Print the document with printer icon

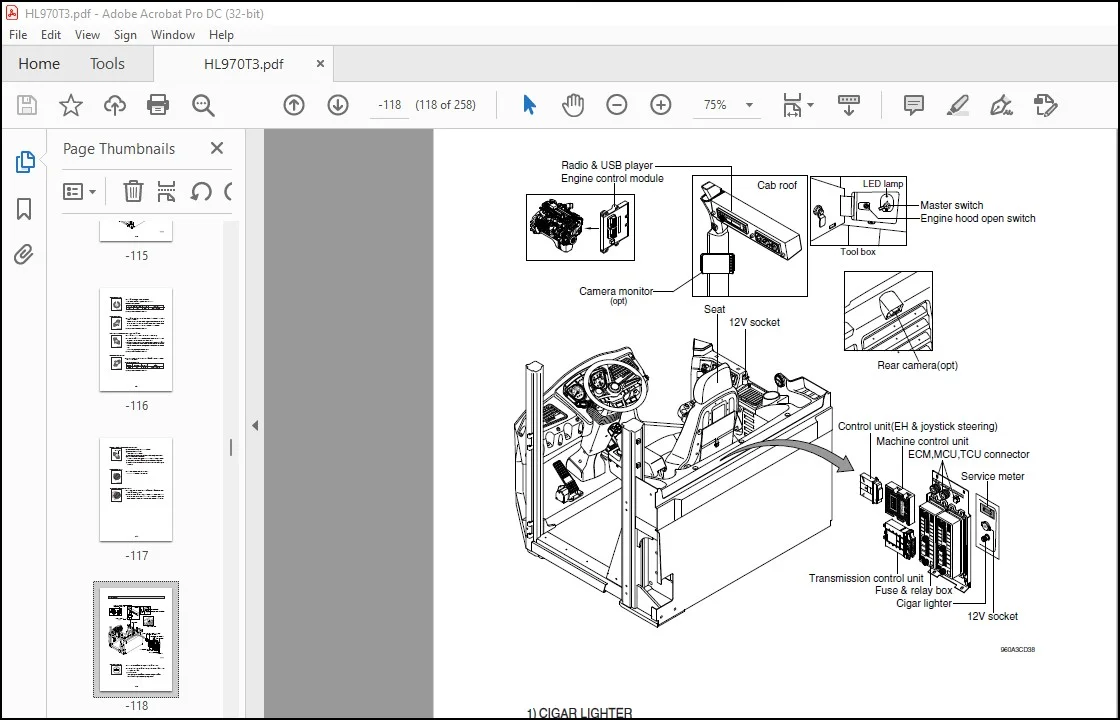pos(158,105)
